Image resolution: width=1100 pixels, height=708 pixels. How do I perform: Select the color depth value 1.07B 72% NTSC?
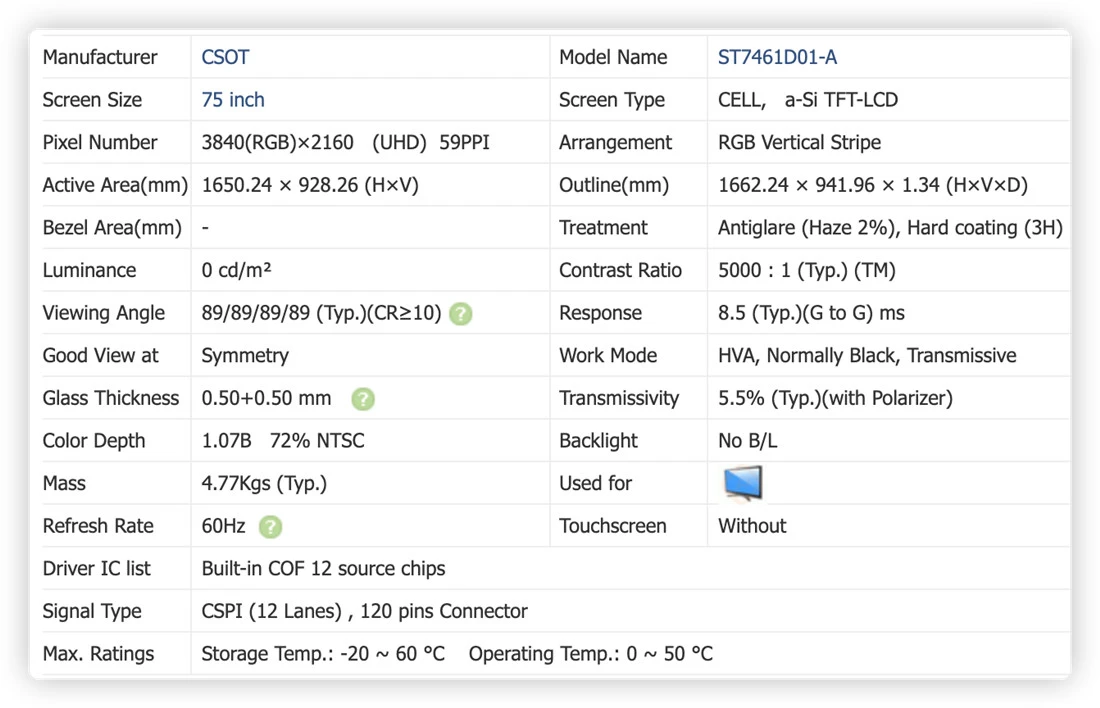click(283, 441)
